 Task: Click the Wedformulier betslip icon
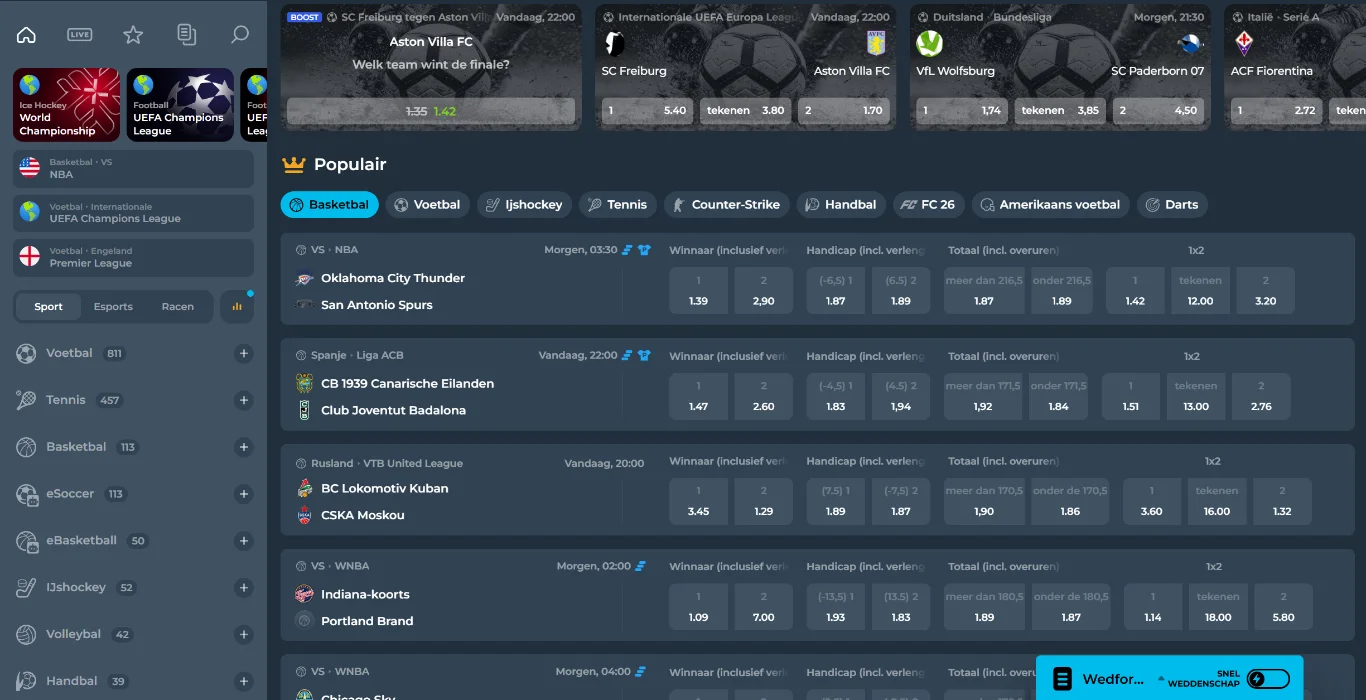pyautogui.click(x=1063, y=679)
